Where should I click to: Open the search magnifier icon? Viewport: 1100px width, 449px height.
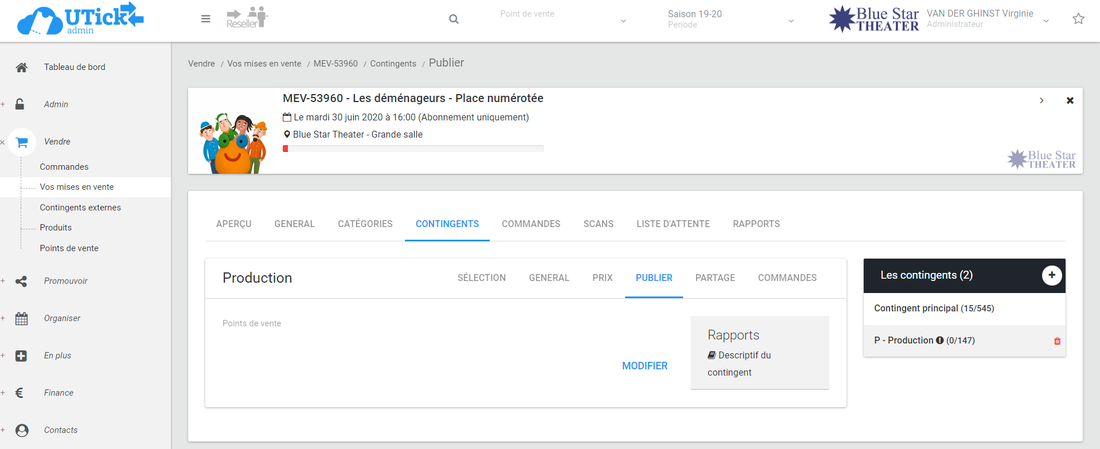454,19
